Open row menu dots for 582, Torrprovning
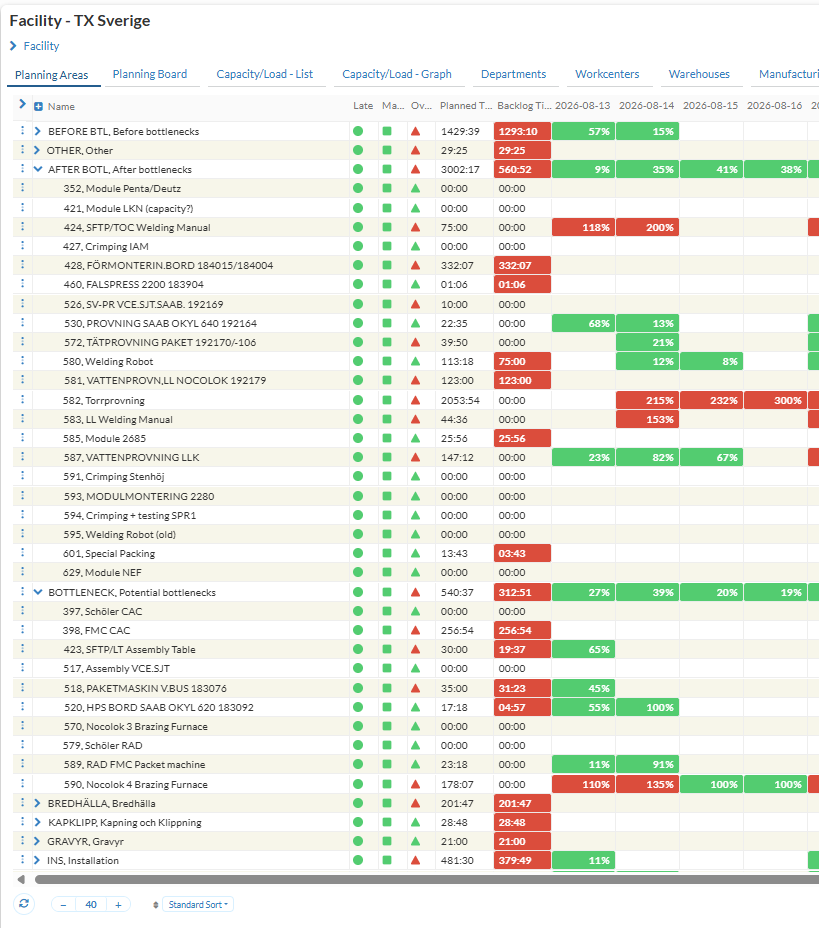Image resolution: width=819 pixels, height=928 pixels. (x=22, y=399)
